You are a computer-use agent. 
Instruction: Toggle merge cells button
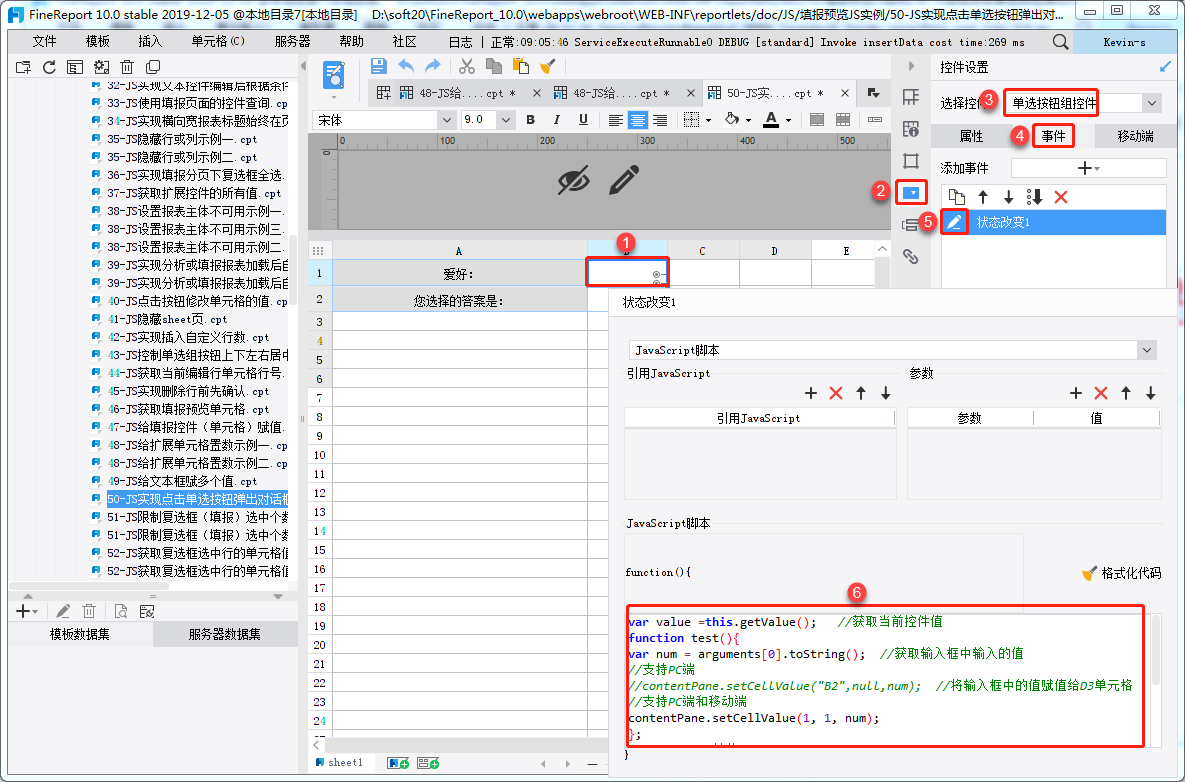coord(817,120)
